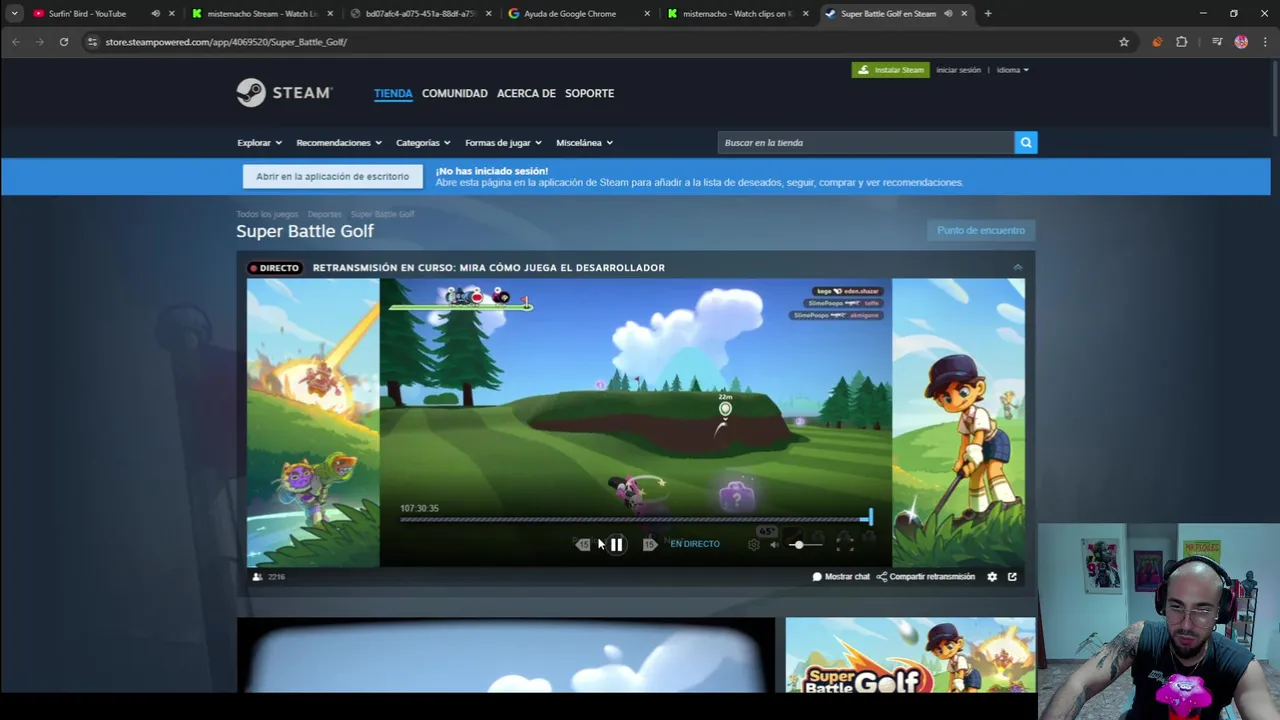Adjust the broadcast volume slider
Viewport: 1280px width, 720px height.
[804, 544]
